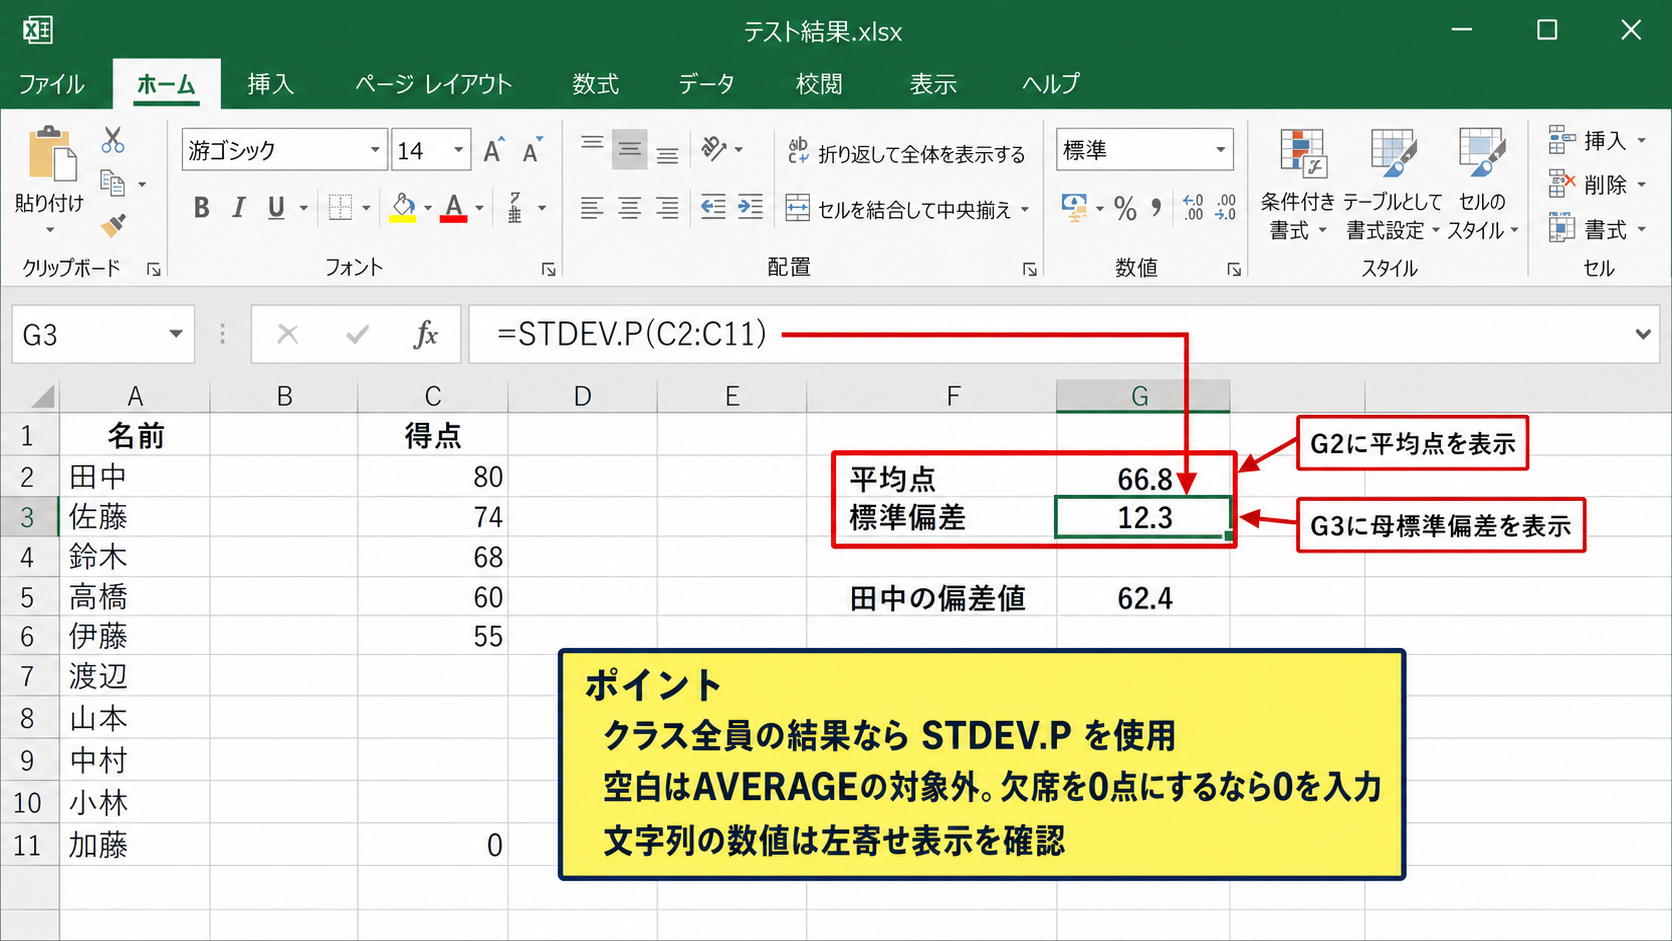Switch to 校閲 tab
1672x941 pixels.
(819, 84)
